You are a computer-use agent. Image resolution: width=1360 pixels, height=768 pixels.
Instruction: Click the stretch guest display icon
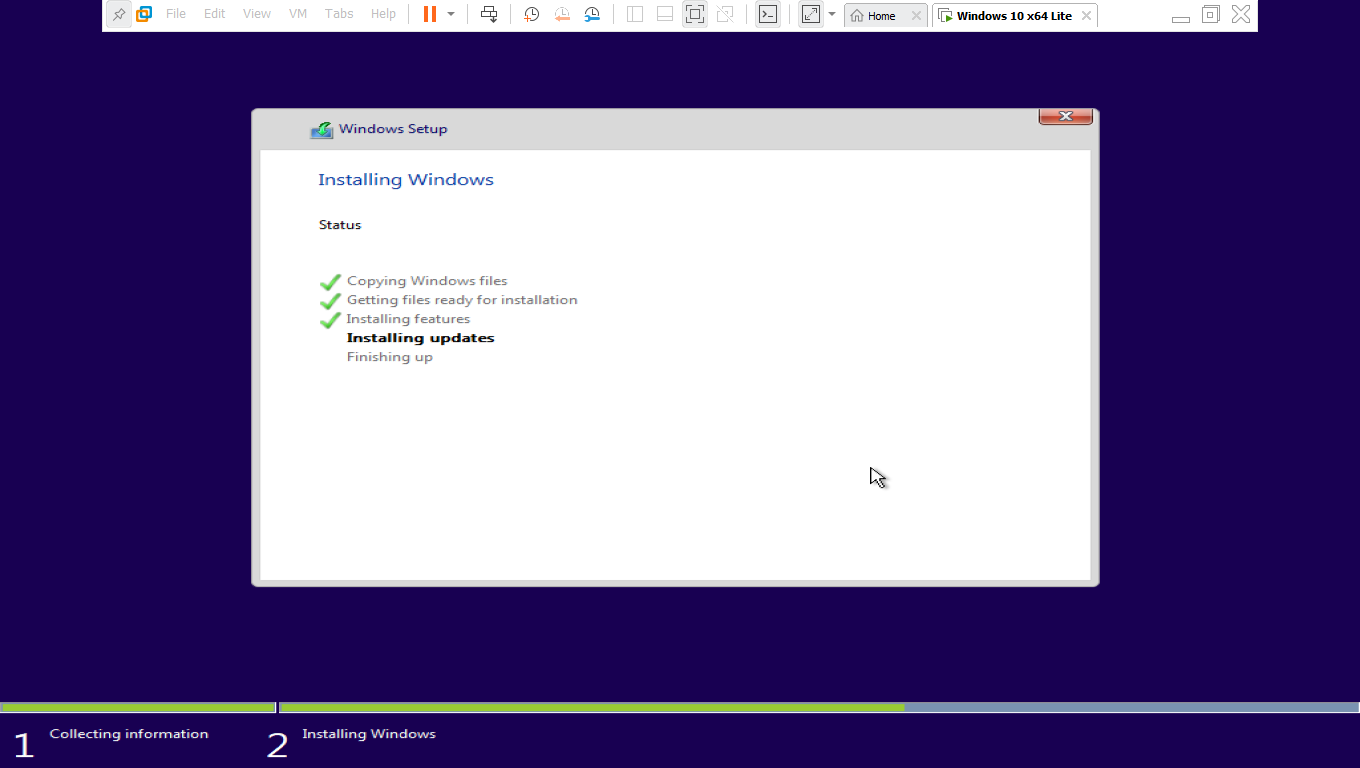coord(811,14)
